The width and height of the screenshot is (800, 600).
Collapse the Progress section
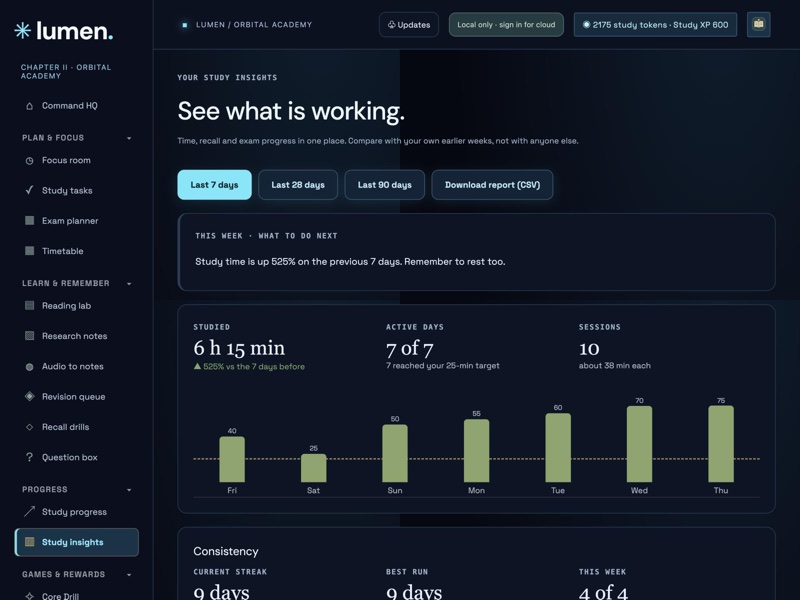tap(129, 490)
